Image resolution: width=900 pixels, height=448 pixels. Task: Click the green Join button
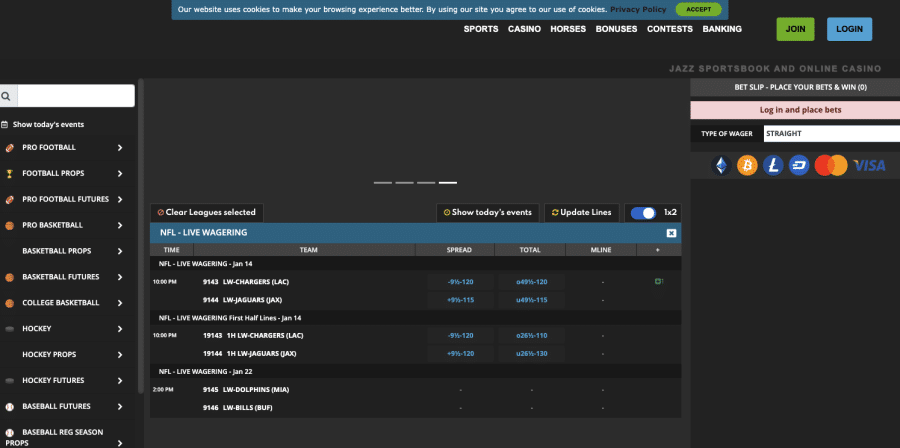(796, 29)
